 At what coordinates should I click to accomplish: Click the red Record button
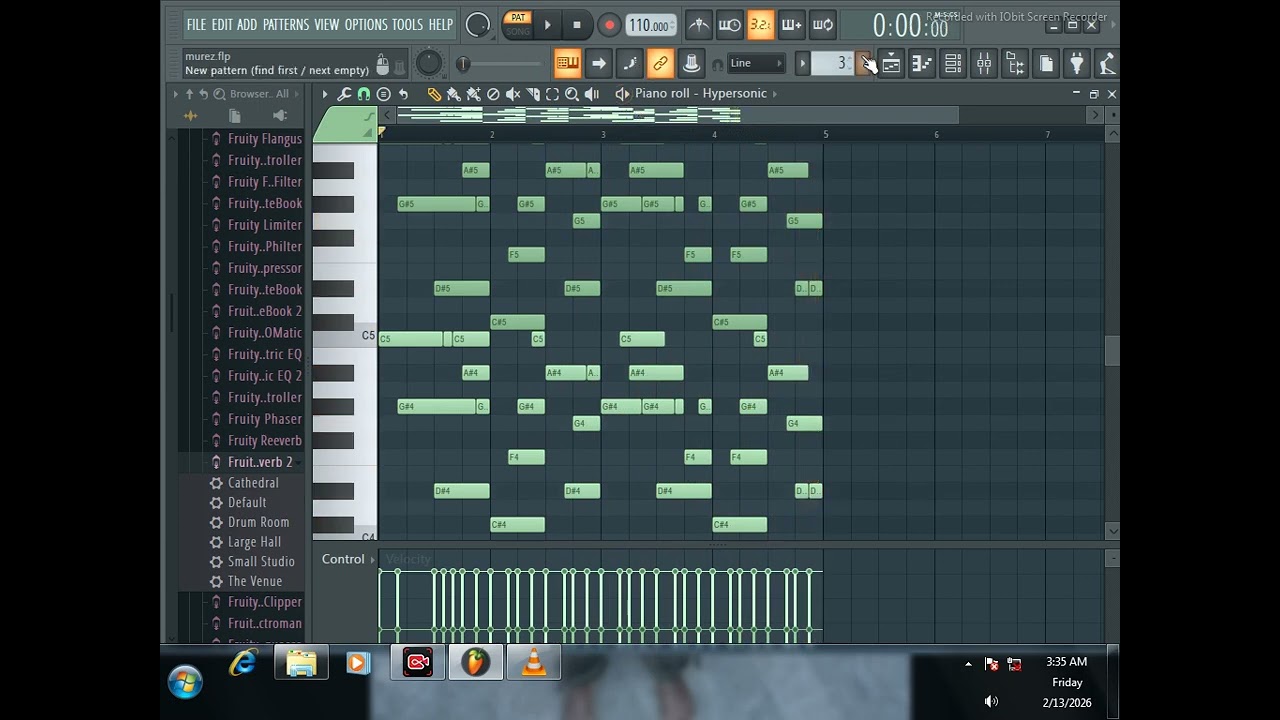pos(609,25)
